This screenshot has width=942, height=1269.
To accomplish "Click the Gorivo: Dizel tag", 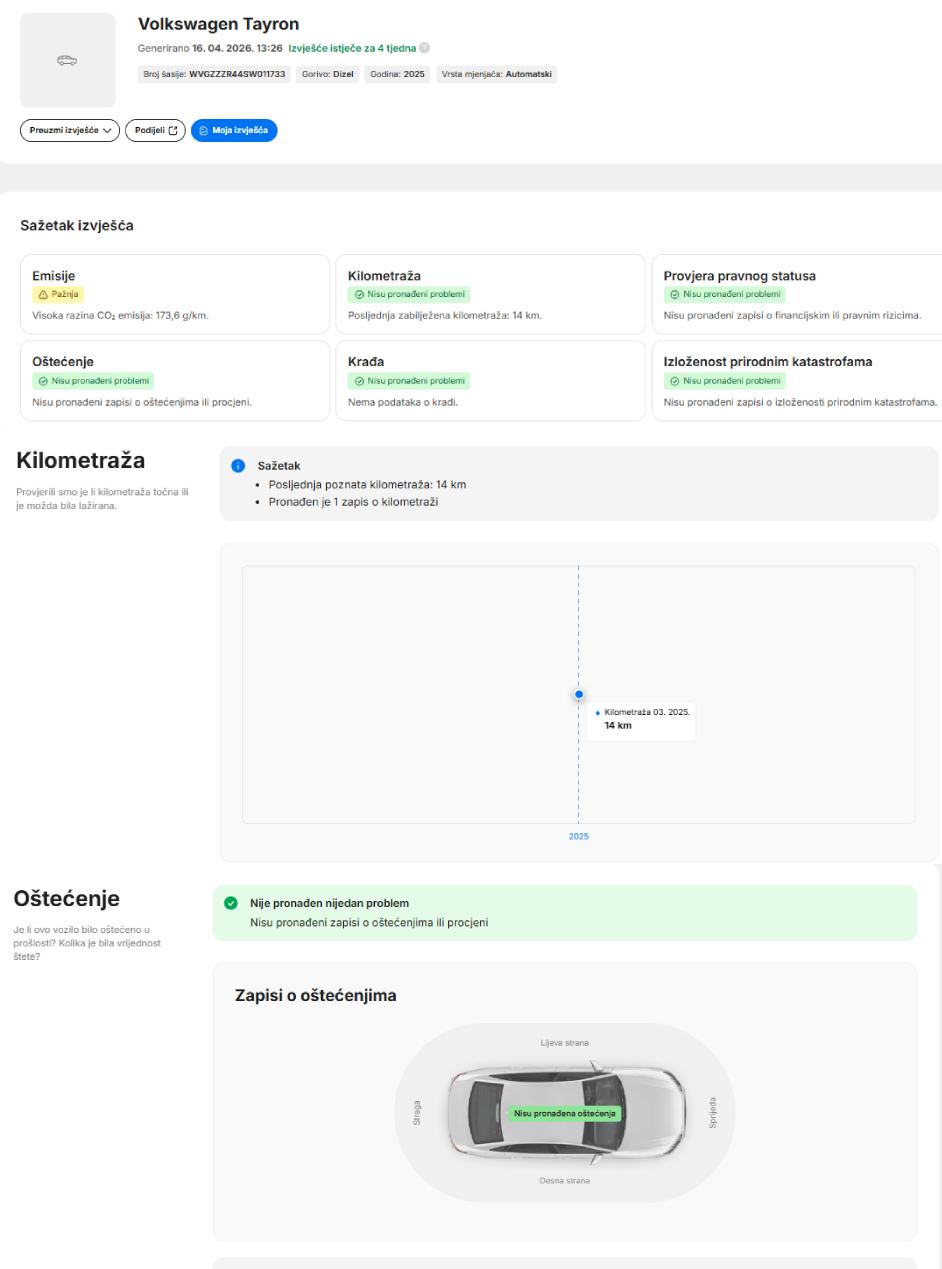I will pos(326,74).
